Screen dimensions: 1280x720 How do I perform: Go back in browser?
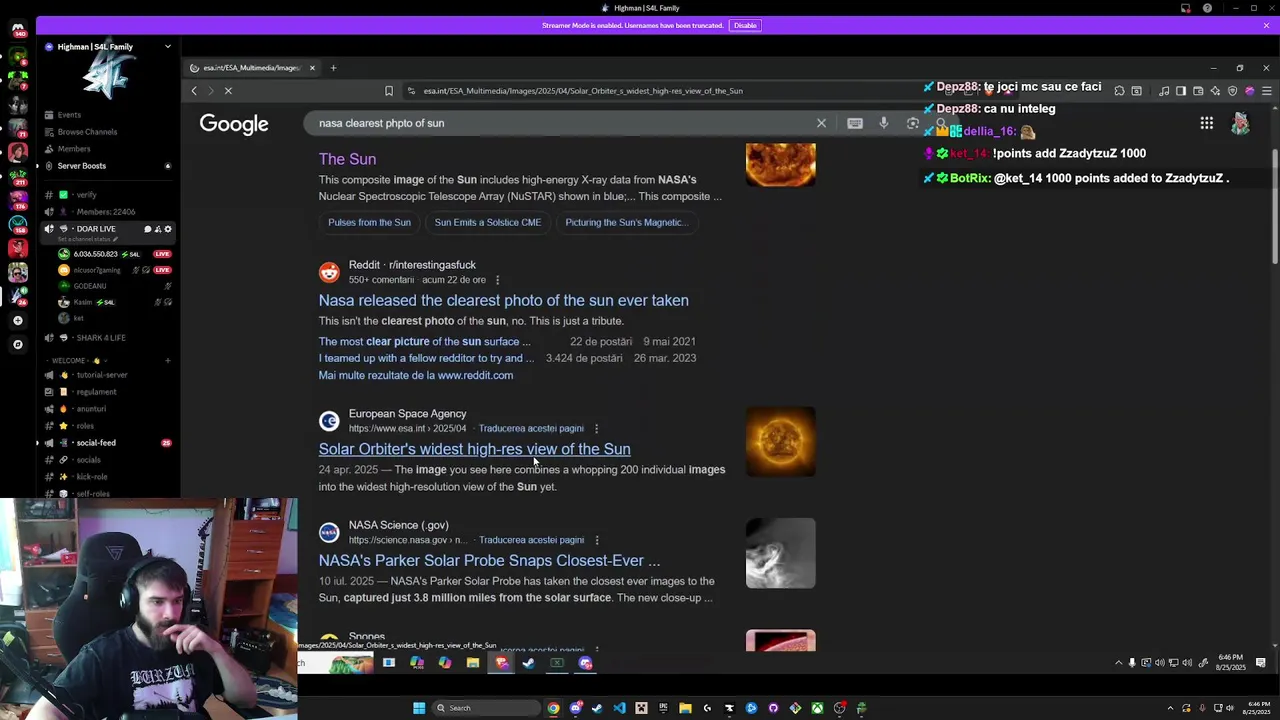pos(194,91)
